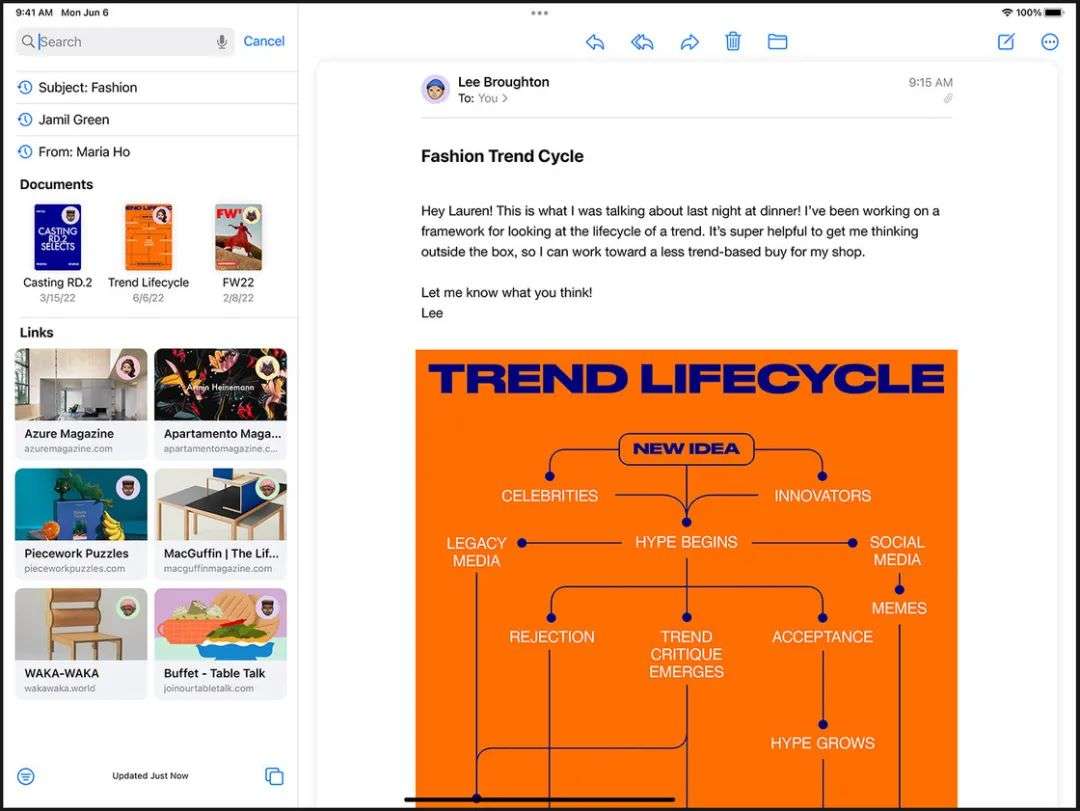
Task: Focus the Search input field
Action: tap(125, 41)
